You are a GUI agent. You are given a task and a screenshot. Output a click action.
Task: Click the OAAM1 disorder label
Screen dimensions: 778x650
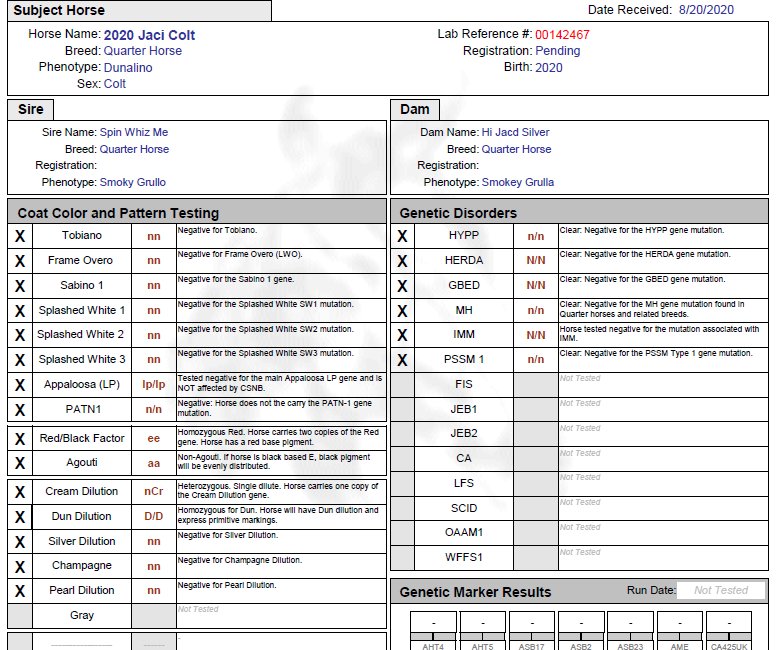[x=464, y=532]
